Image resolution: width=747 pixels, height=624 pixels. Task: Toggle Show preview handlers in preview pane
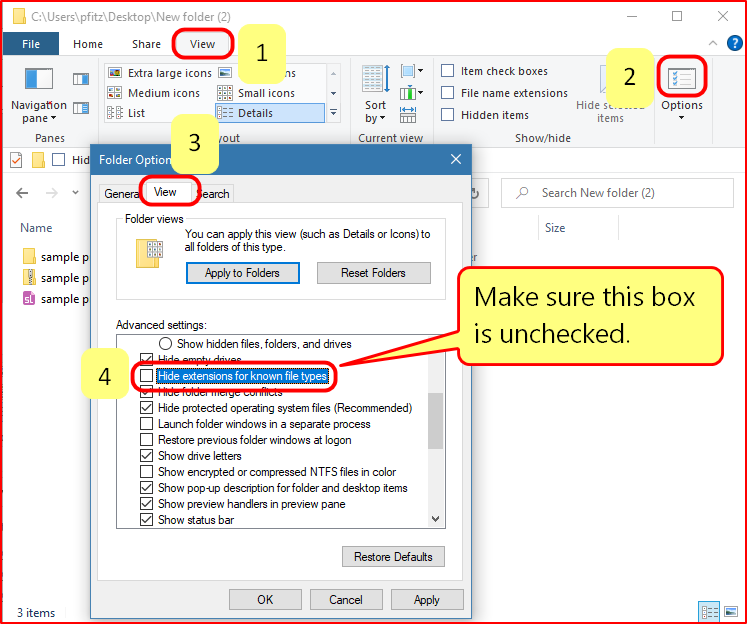point(146,503)
